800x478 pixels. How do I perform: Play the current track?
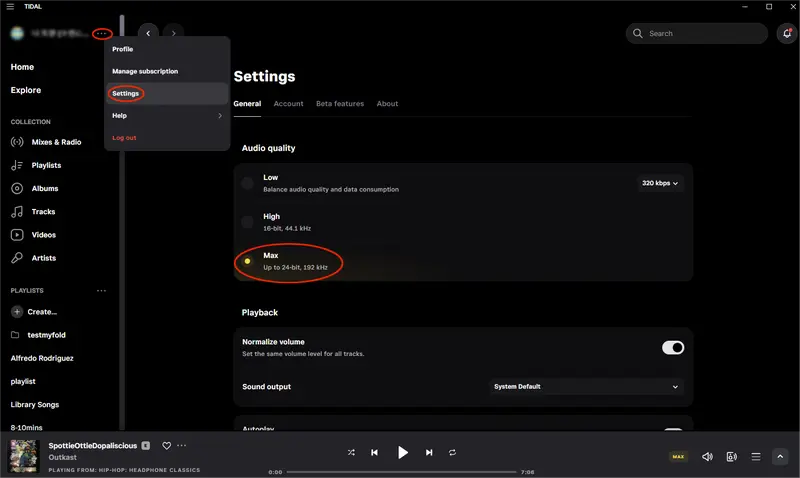(403, 452)
